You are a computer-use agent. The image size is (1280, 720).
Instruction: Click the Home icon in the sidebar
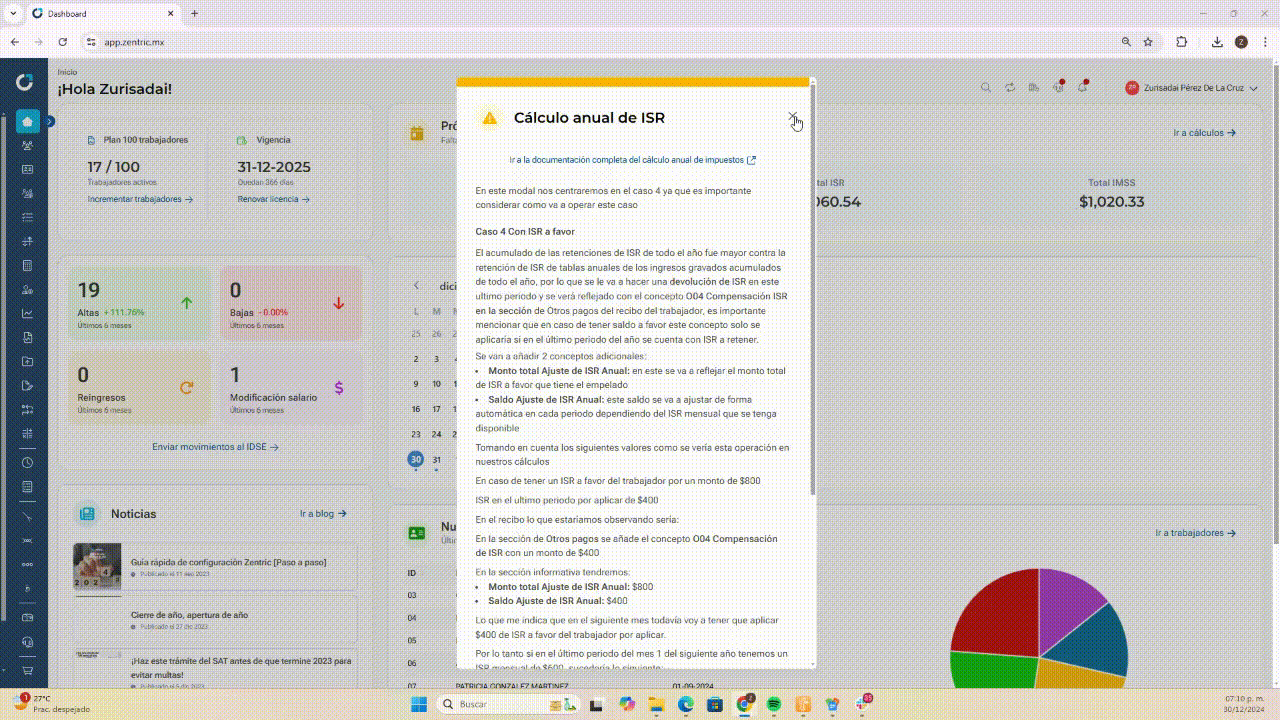[27, 121]
